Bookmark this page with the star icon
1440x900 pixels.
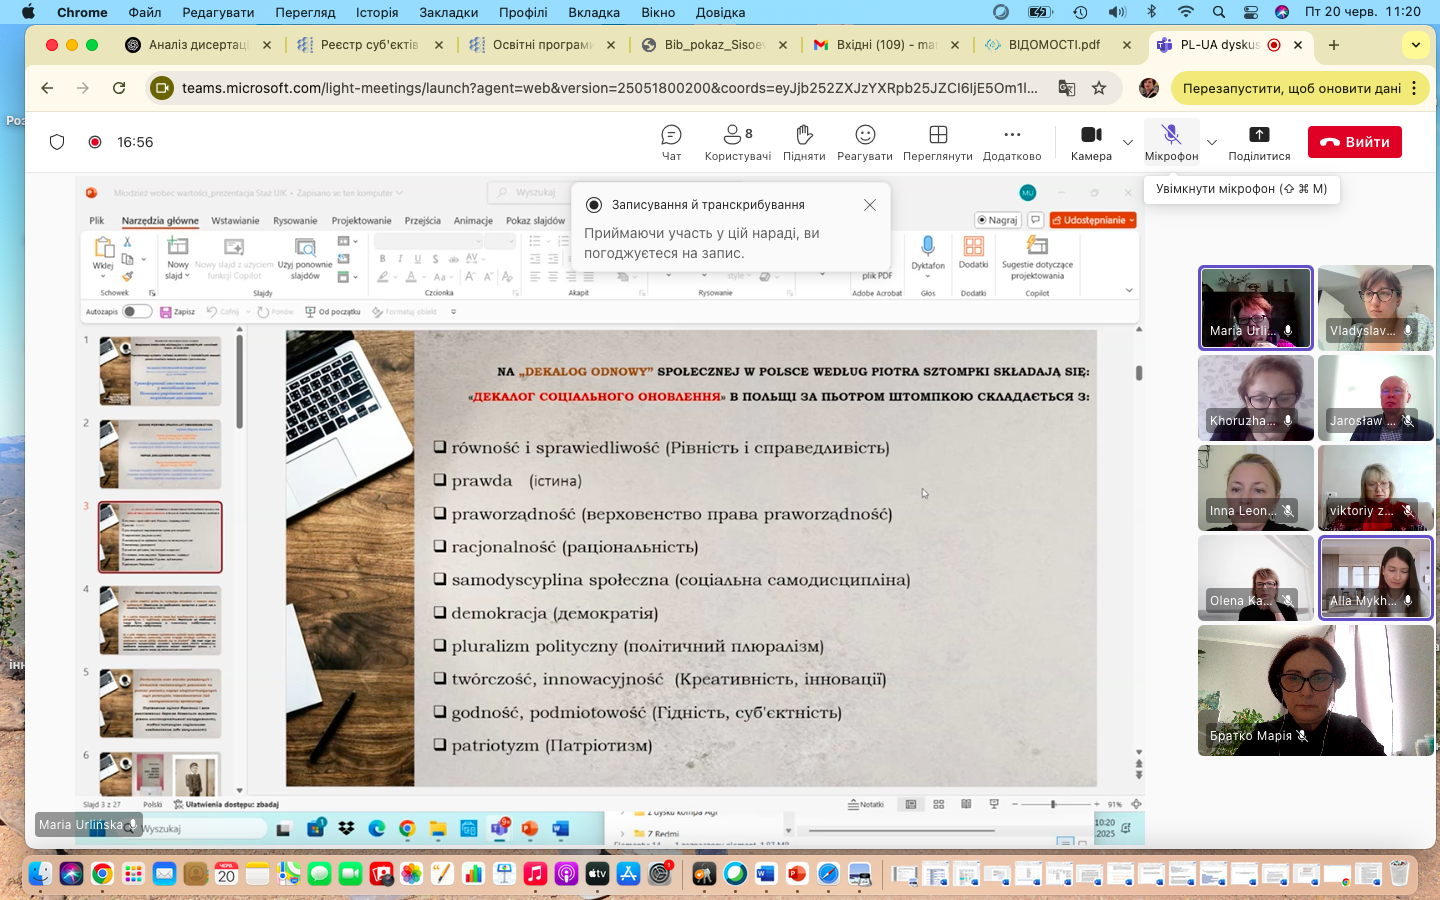[1099, 88]
